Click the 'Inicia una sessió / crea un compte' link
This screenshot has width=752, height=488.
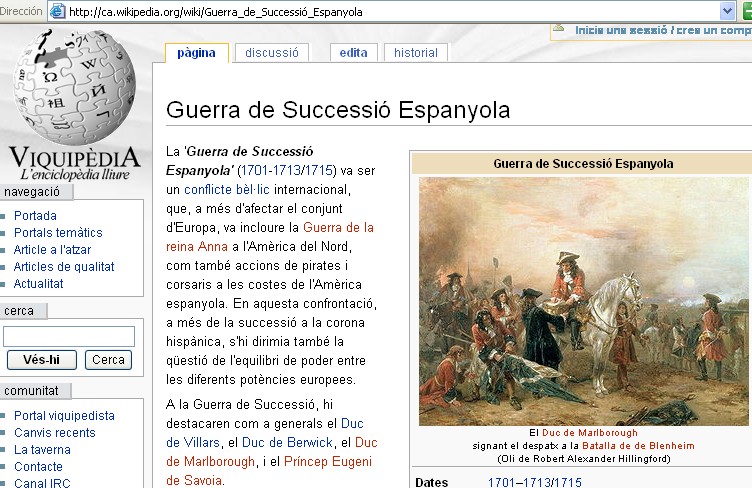(x=663, y=30)
